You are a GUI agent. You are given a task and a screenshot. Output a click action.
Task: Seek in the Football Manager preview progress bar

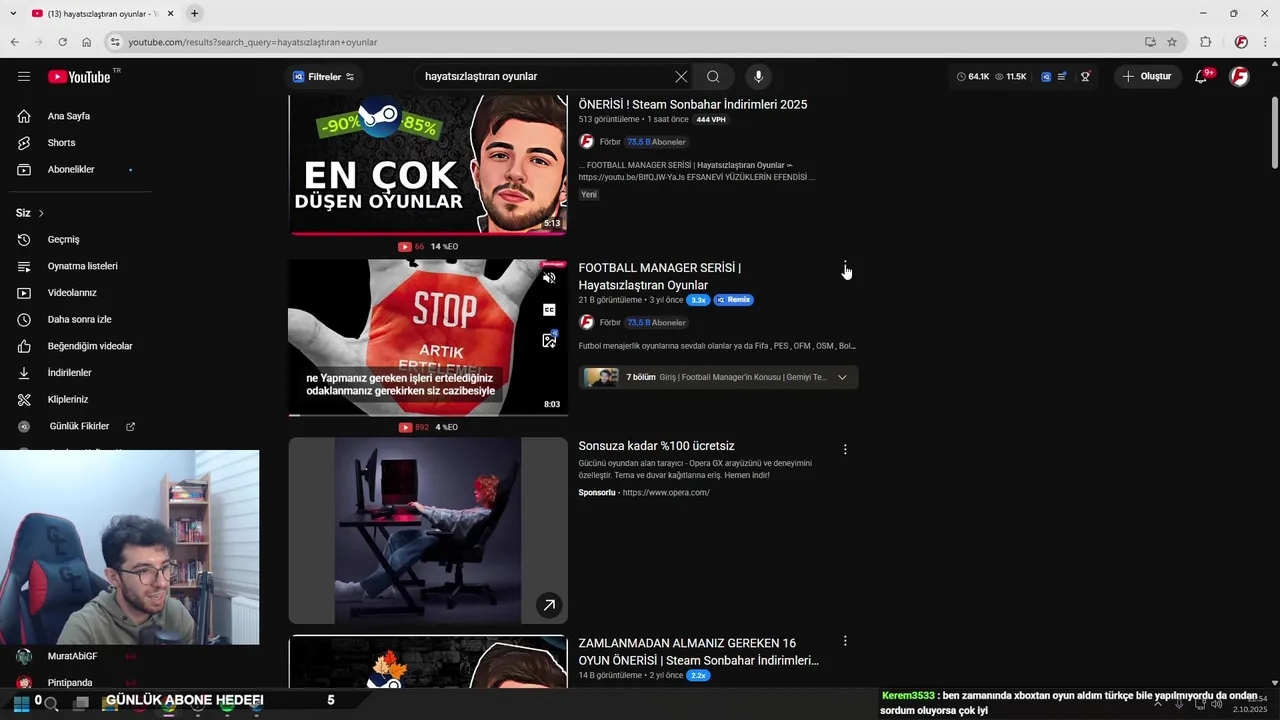(x=428, y=414)
